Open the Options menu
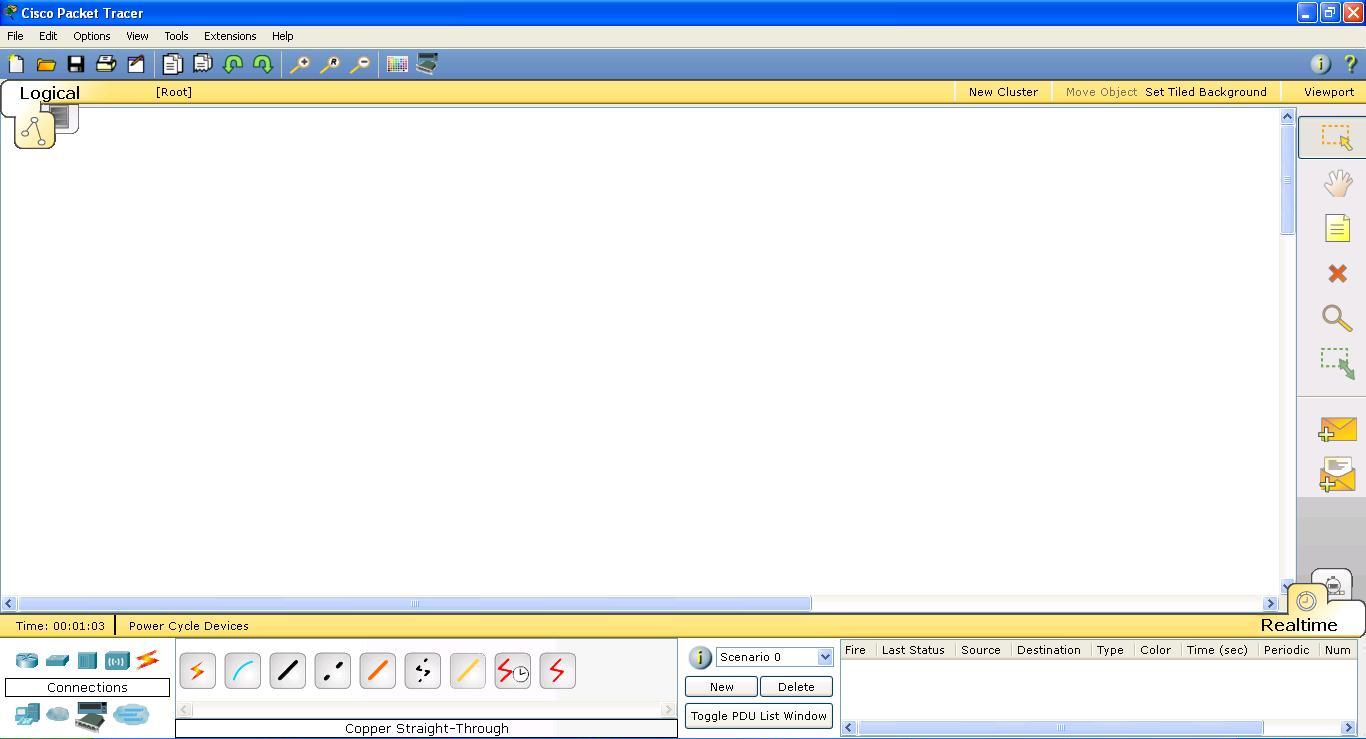Screen dimensions: 1366x739 point(91,36)
